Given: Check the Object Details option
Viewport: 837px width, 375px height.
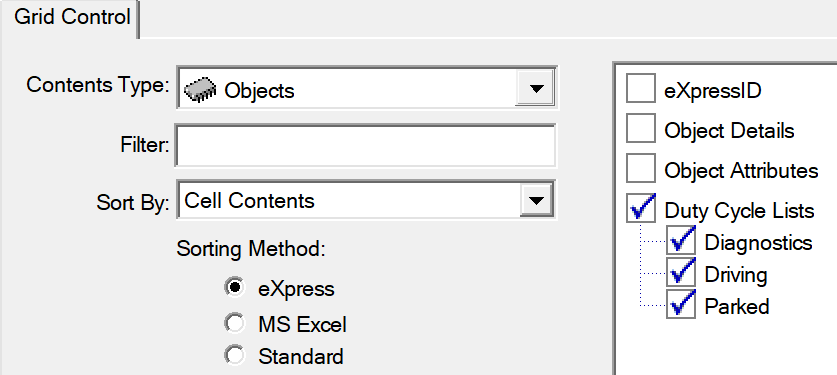Looking at the screenshot, I should tap(641, 129).
